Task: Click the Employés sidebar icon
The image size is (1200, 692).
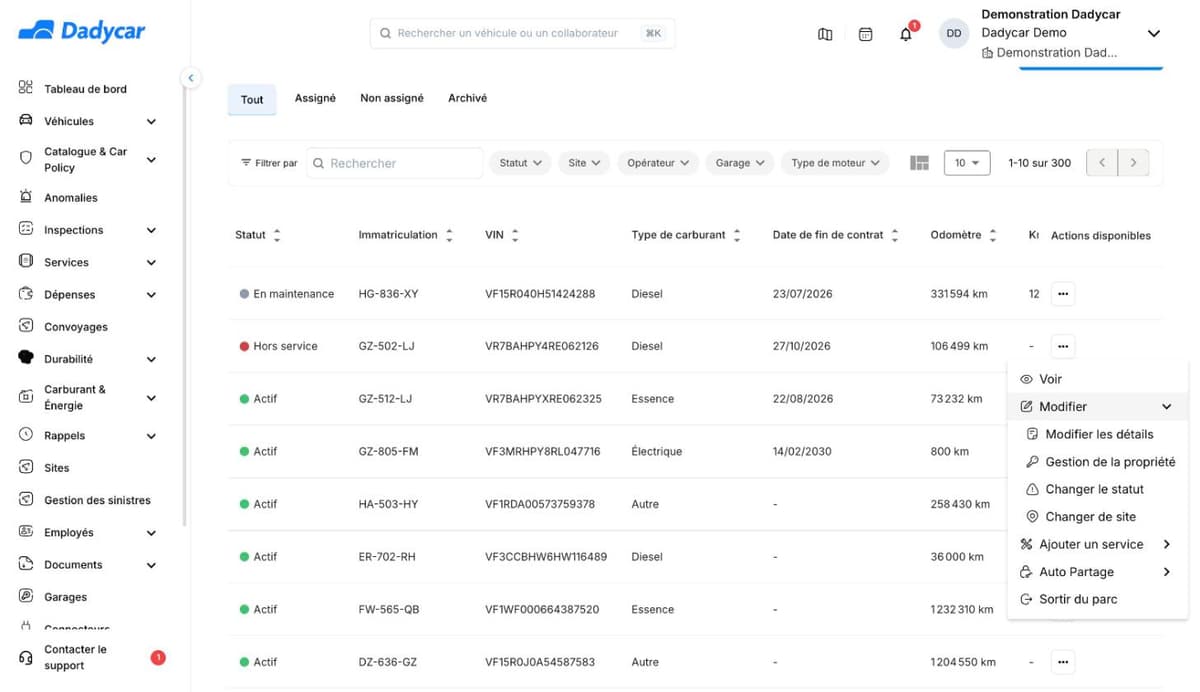Action: pyautogui.click(x=26, y=532)
